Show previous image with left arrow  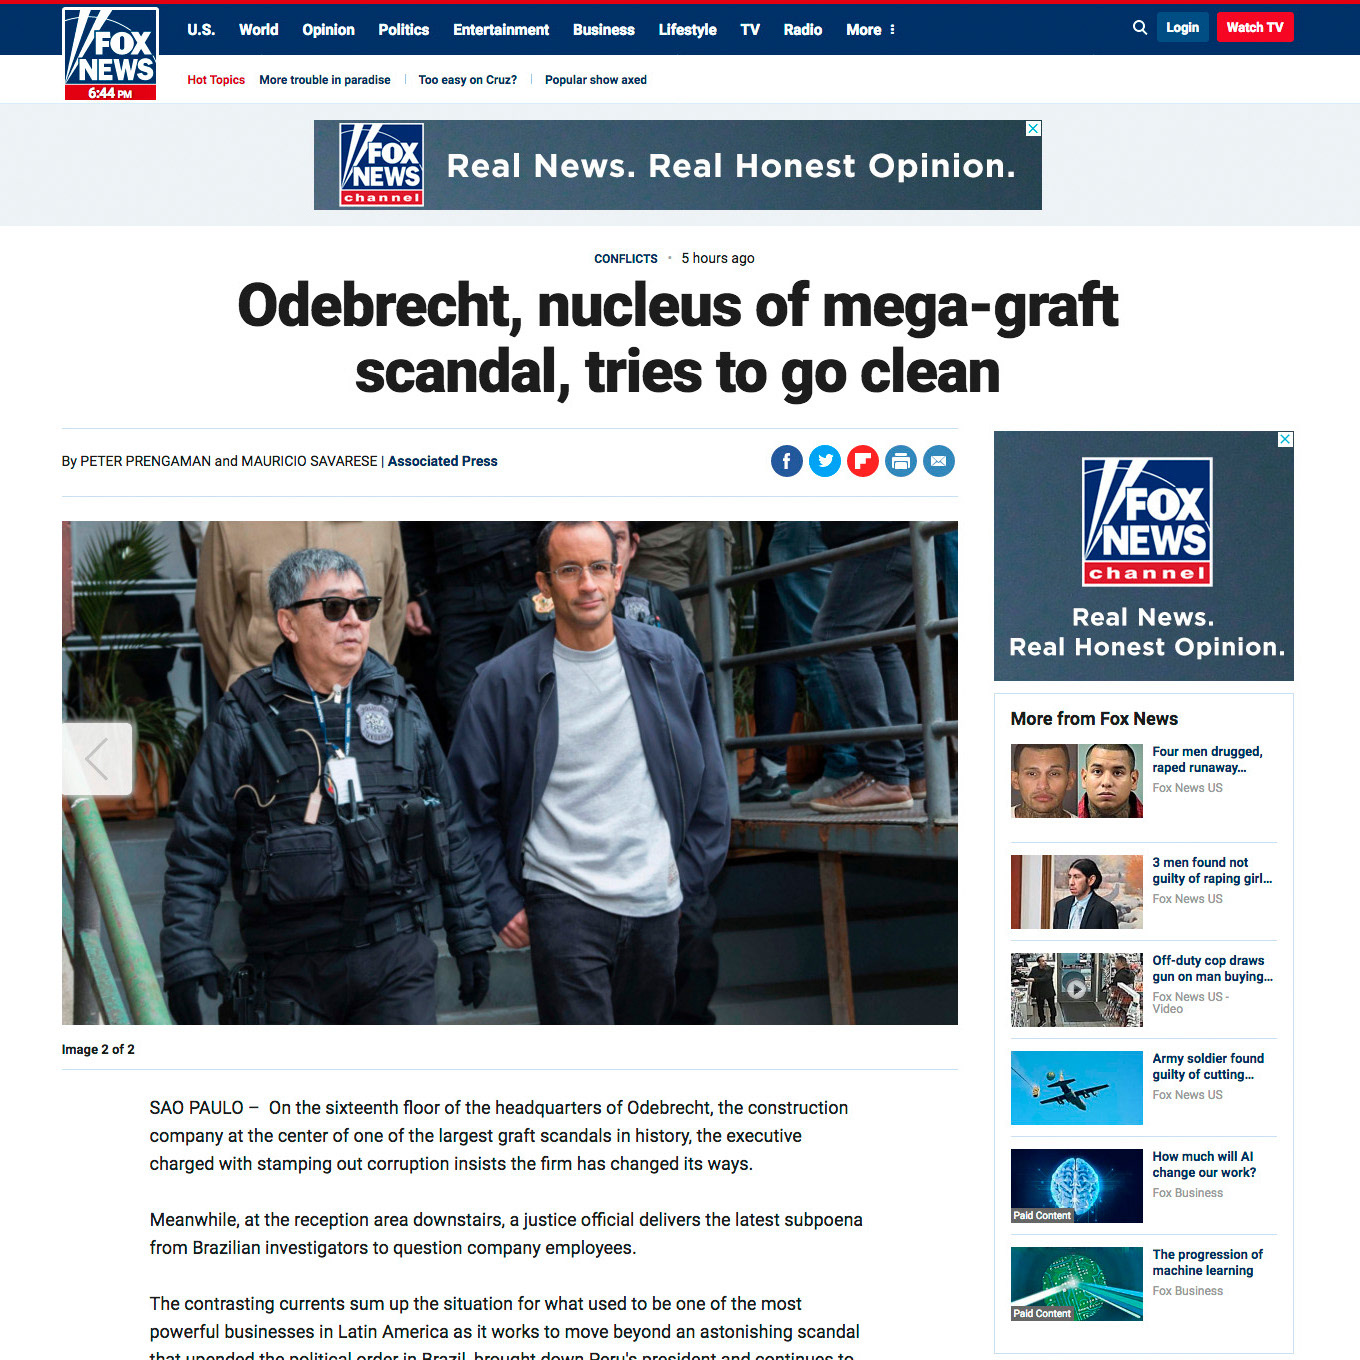coord(97,759)
